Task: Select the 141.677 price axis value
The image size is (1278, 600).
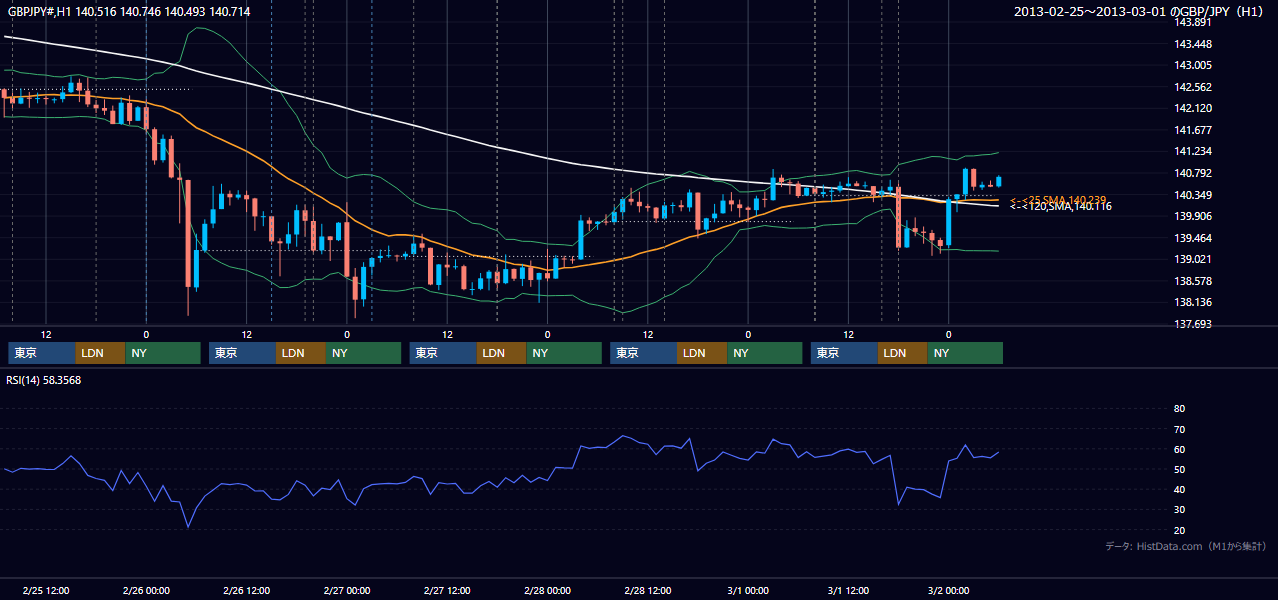Action: point(1193,130)
